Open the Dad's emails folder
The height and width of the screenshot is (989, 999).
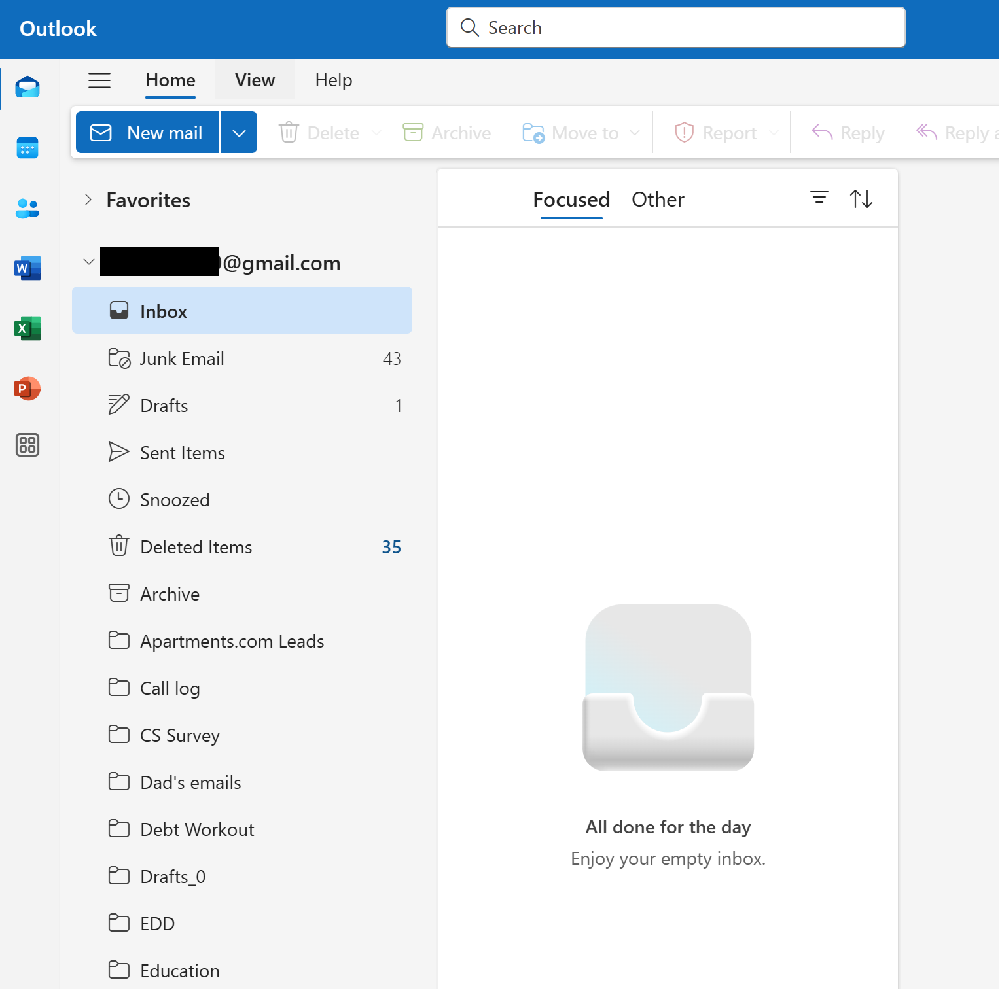click(242, 783)
